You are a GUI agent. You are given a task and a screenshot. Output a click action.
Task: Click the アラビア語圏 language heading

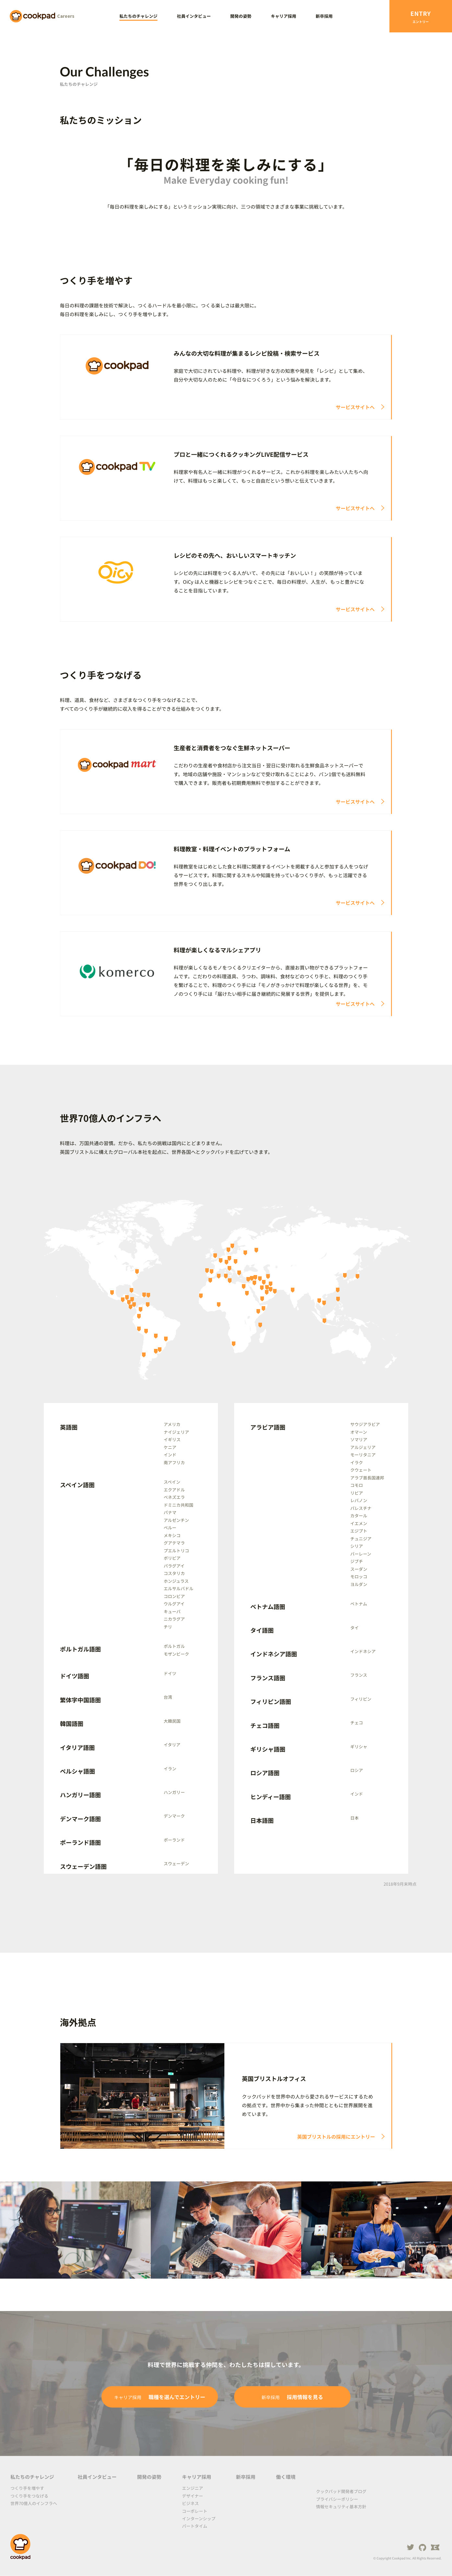tap(268, 1427)
